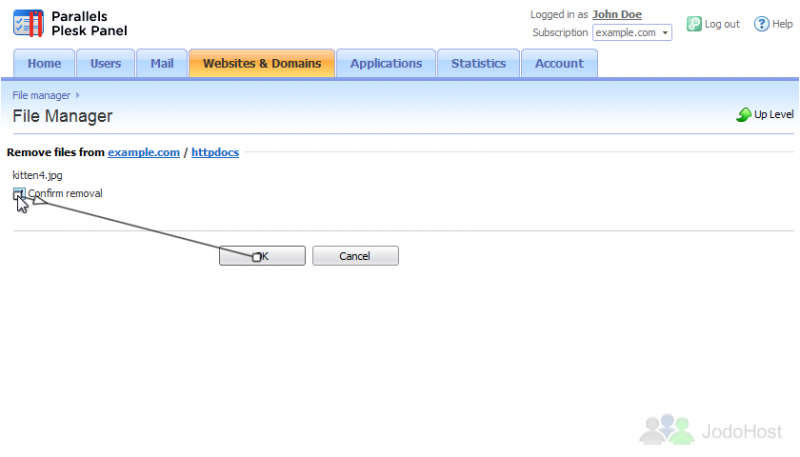
Task: Click the breadcrumb arrow after File manager
Action: [x=78, y=95]
